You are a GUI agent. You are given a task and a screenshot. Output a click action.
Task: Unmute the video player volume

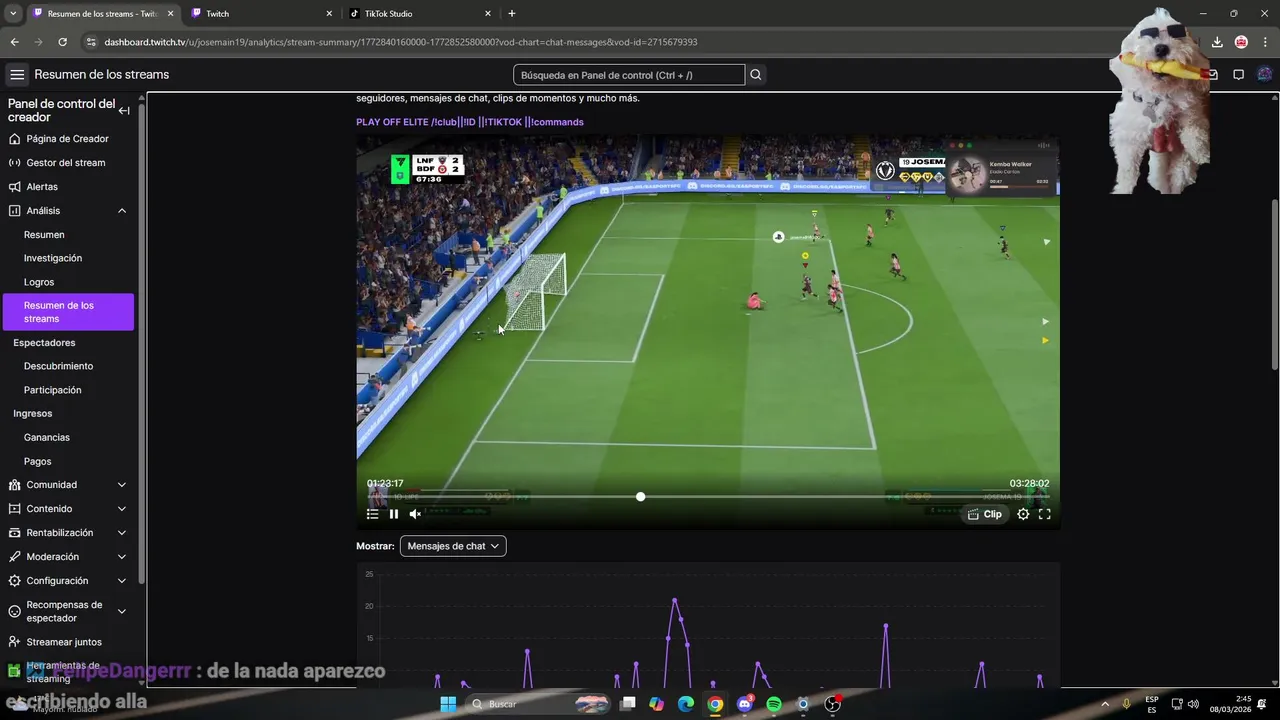click(x=415, y=514)
